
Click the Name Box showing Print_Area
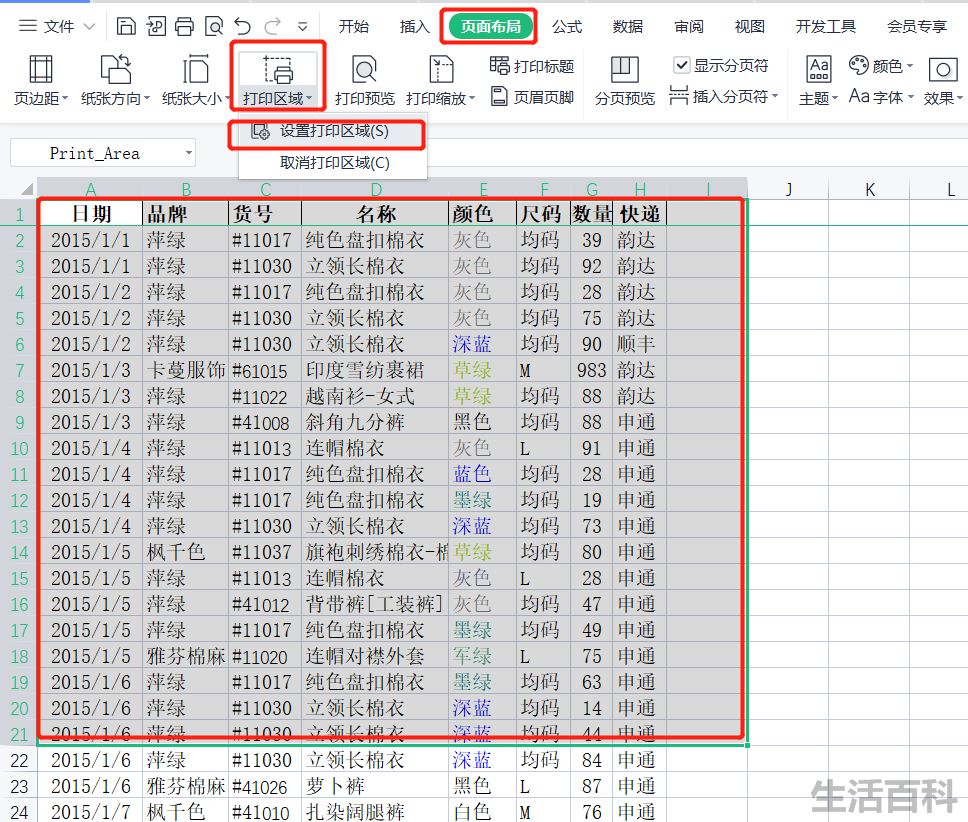(x=94, y=153)
